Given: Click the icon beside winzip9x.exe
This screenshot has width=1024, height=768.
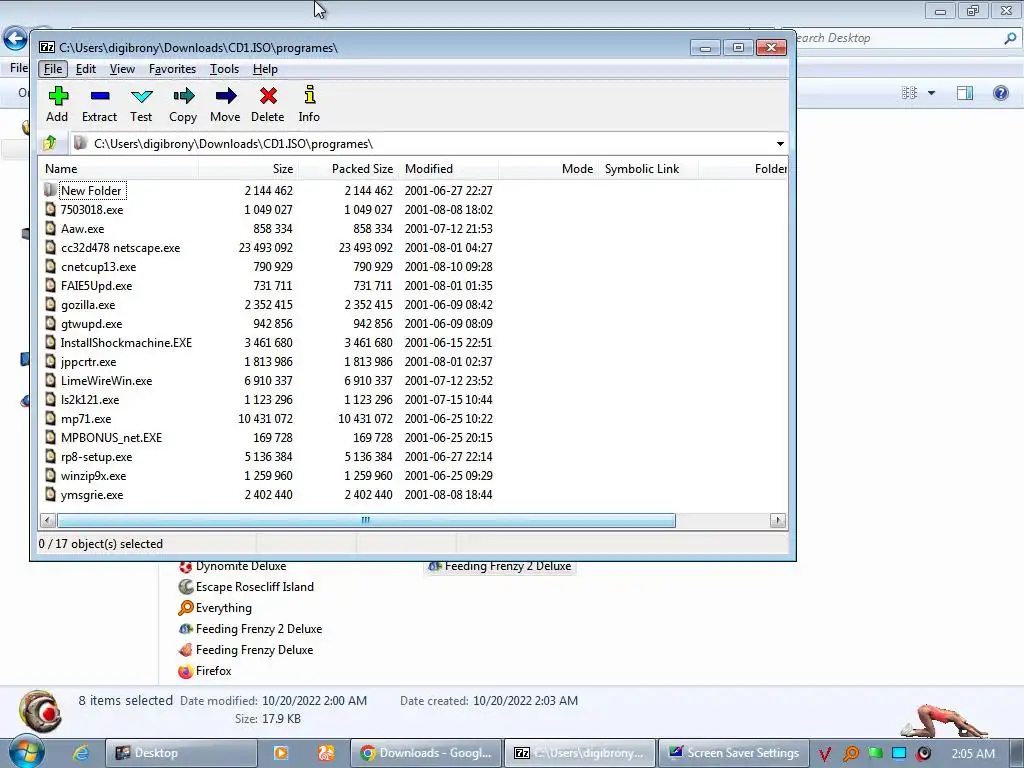Looking at the screenshot, I should [50, 475].
